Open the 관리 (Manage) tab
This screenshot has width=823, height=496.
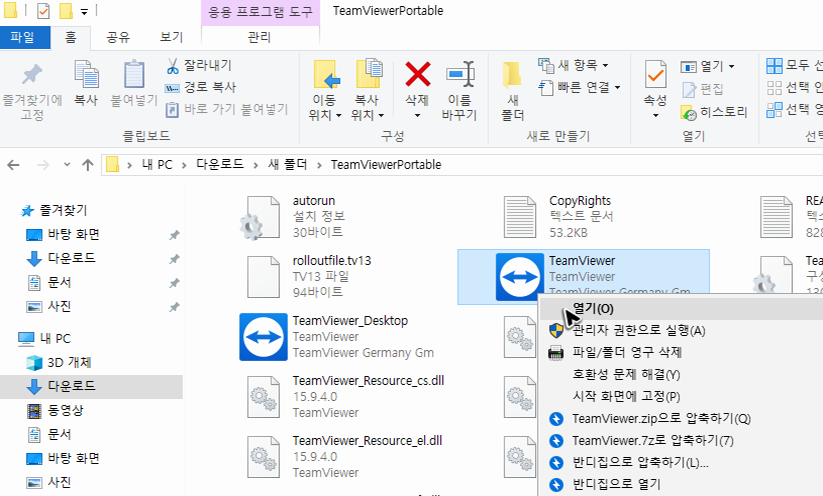(259, 37)
